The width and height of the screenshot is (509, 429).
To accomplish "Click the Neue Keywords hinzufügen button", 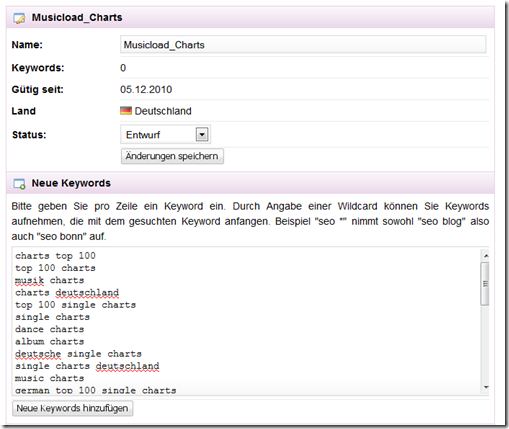I will [x=72, y=408].
